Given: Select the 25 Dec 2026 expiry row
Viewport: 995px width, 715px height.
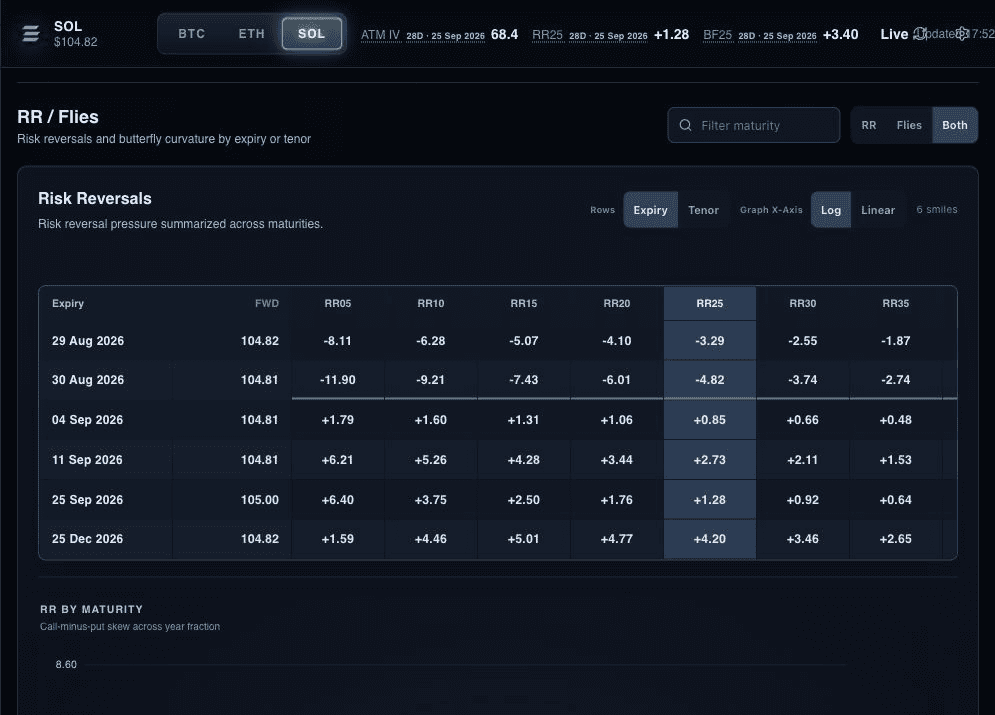Looking at the screenshot, I should point(498,539).
